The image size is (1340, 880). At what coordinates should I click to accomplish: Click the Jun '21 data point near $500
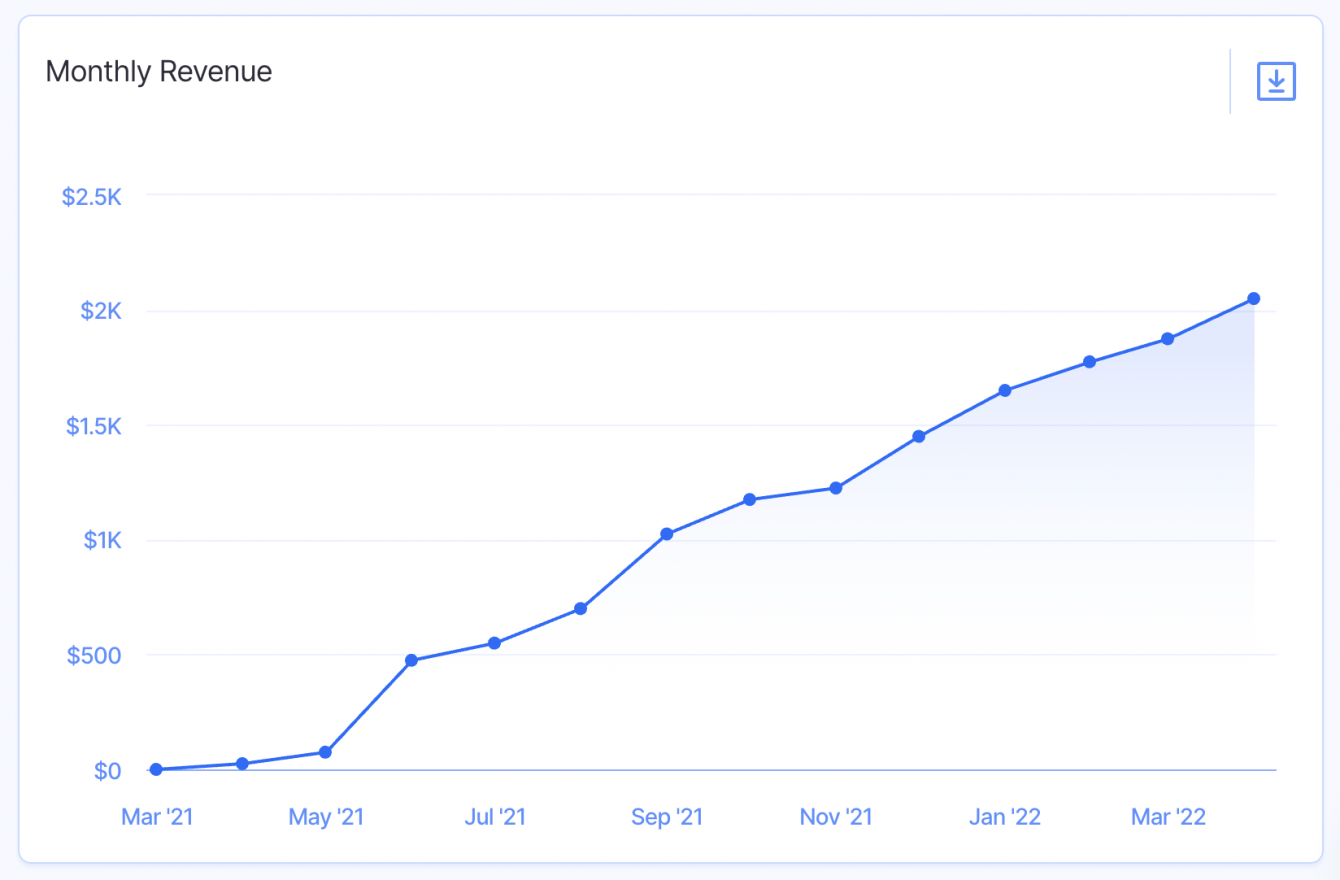click(411, 660)
